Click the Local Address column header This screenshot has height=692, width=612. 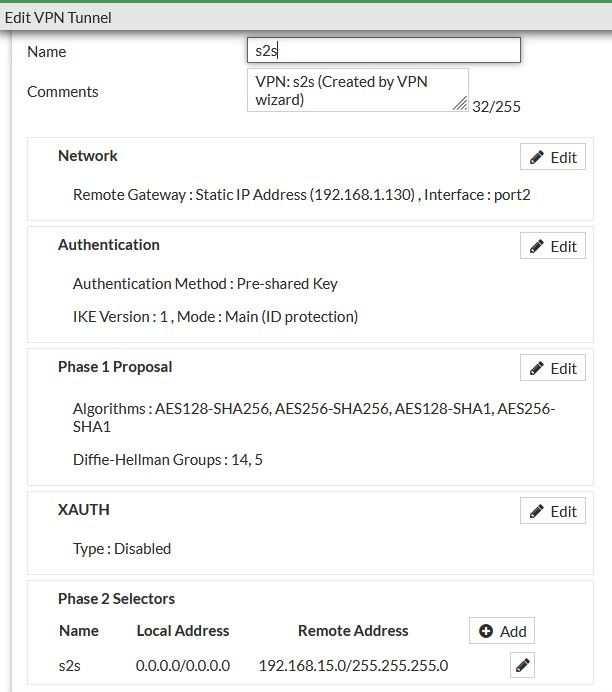[x=183, y=631]
